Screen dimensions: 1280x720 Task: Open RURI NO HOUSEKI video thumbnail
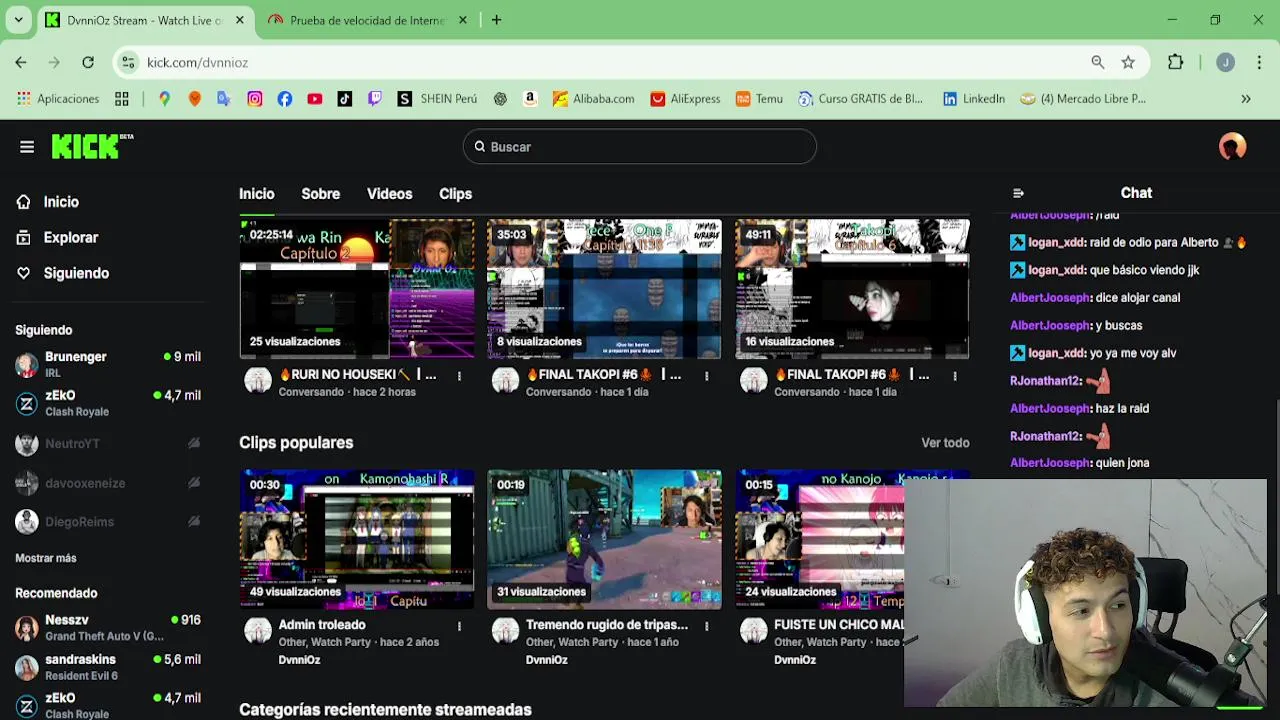tap(357, 288)
